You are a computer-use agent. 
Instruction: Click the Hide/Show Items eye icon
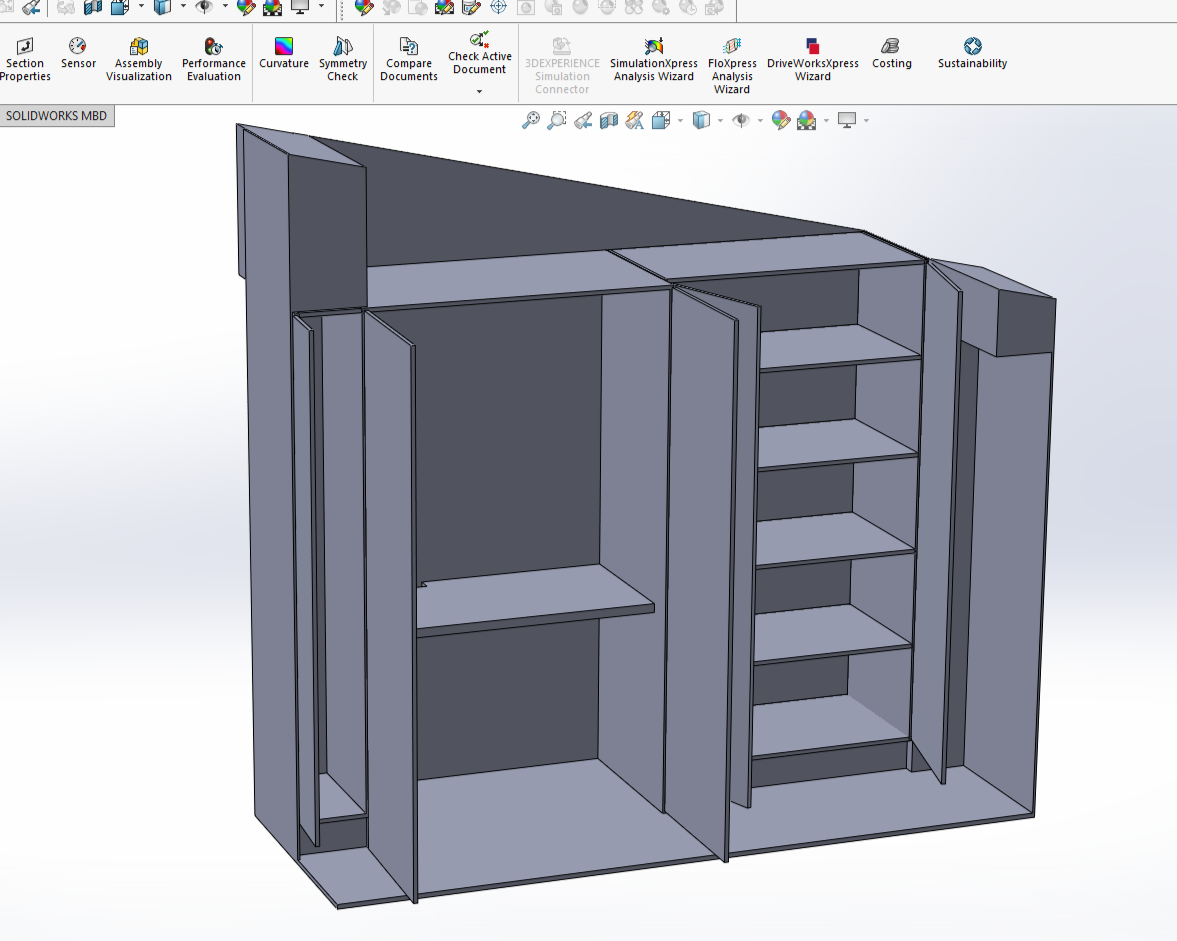click(741, 121)
